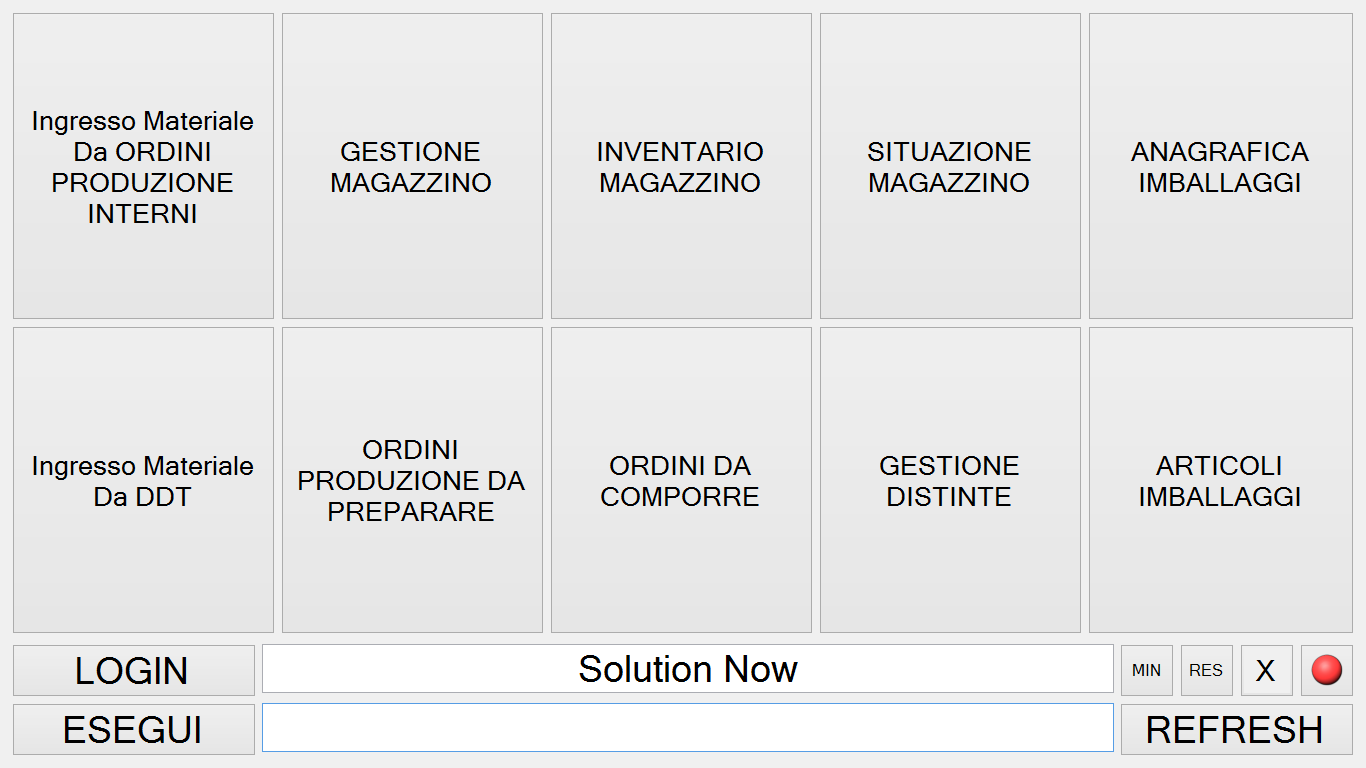Viewport: 1366px width, 768px height.
Task: Open INVENTARIO MAGAZZINO tile
Action: (x=681, y=166)
